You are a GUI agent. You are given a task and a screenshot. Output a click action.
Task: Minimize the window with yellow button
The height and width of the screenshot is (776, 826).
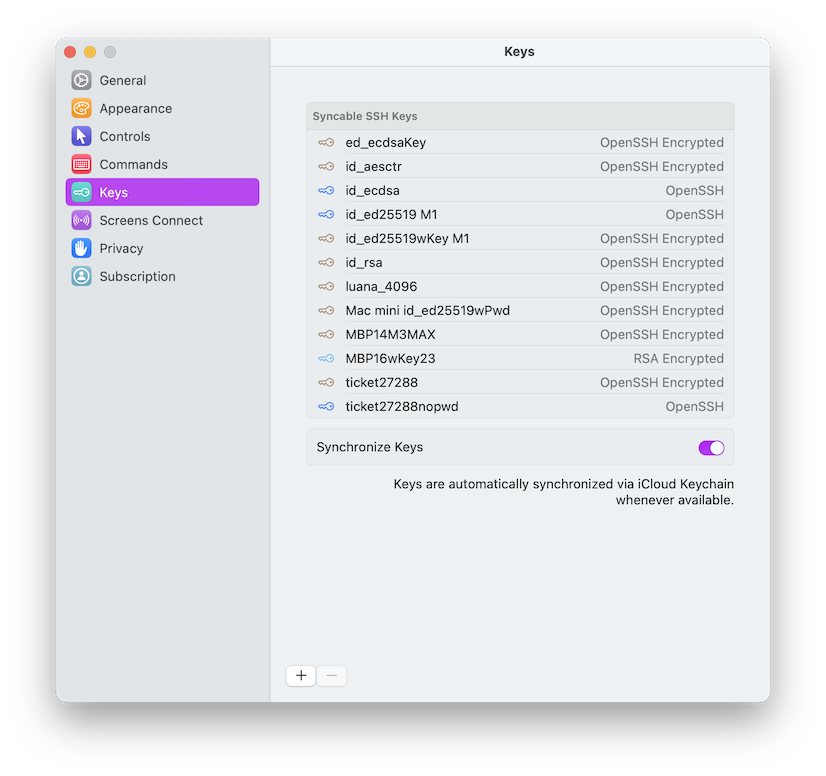(x=90, y=52)
